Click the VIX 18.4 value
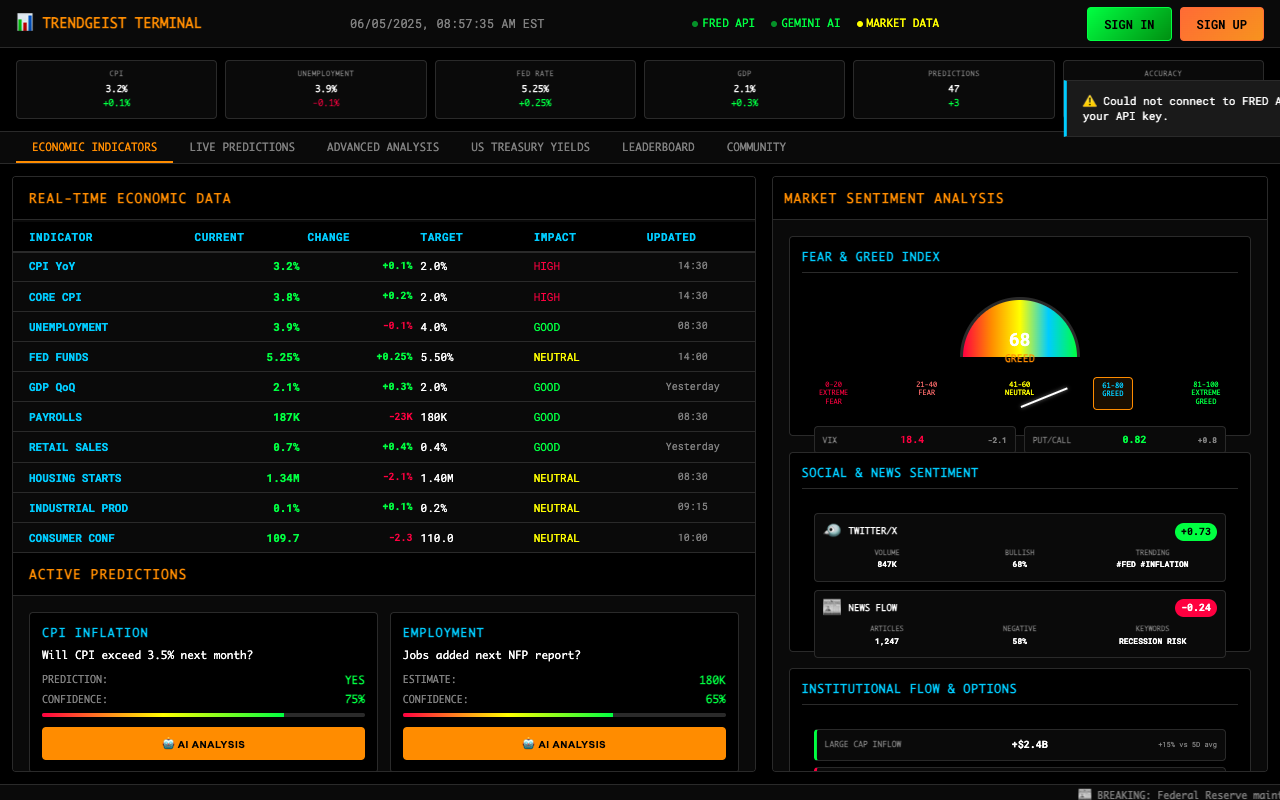 912,440
